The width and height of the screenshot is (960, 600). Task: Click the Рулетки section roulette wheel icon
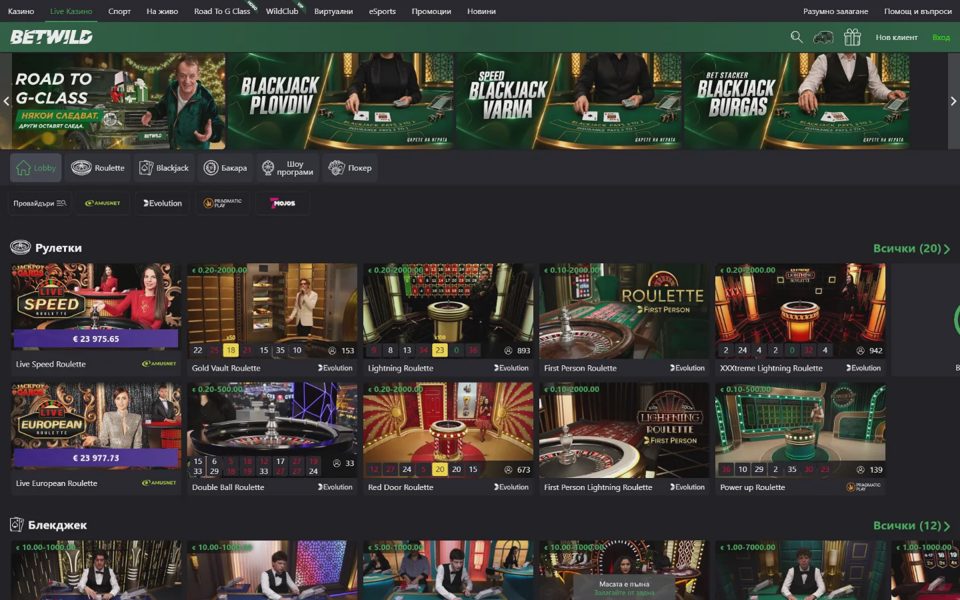tap(20, 247)
